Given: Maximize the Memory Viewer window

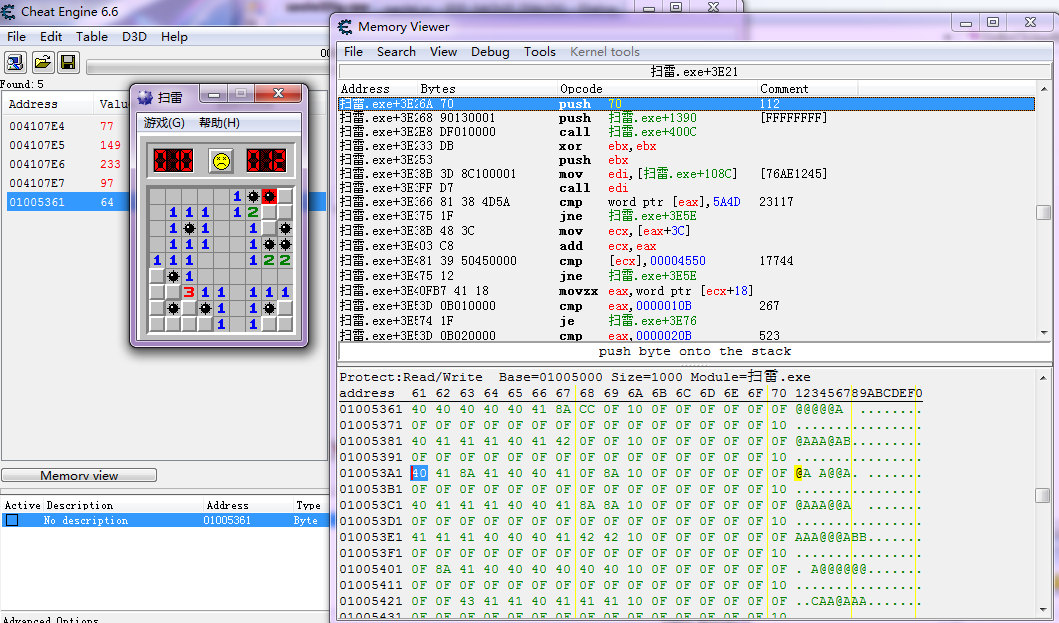Looking at the screenshot, I should coord(993,22).
